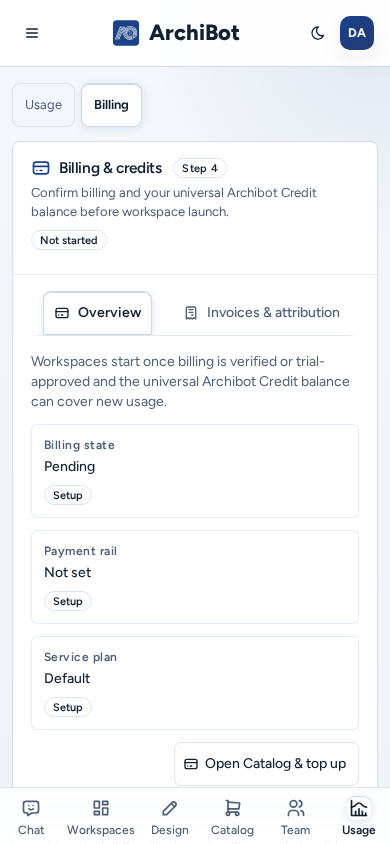Click the Step 4 badge

coord(200,168)
